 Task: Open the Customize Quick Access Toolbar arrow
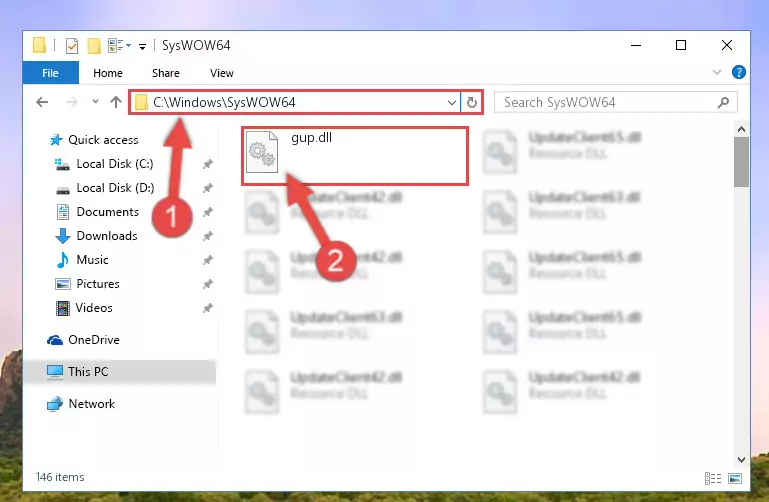142,47
